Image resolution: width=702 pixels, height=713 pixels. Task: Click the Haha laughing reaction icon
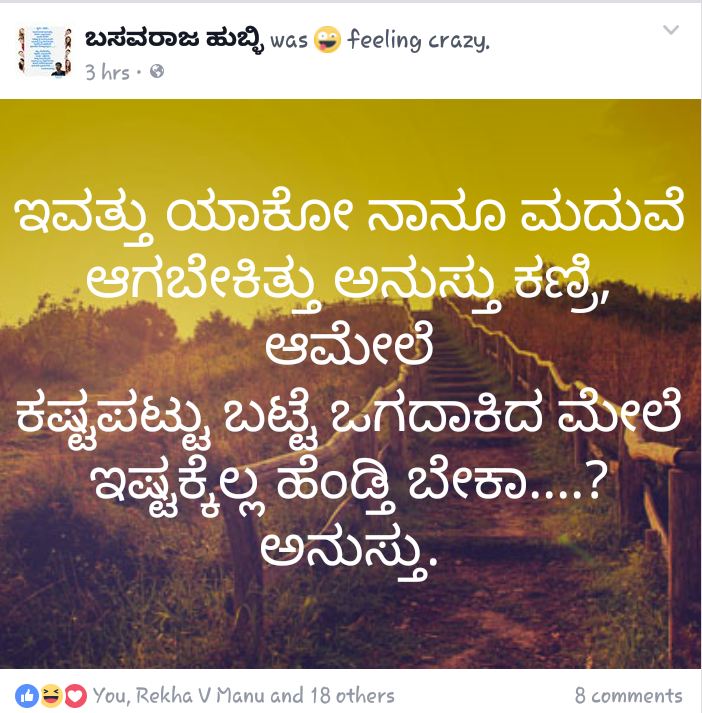(x=51, y=696)
